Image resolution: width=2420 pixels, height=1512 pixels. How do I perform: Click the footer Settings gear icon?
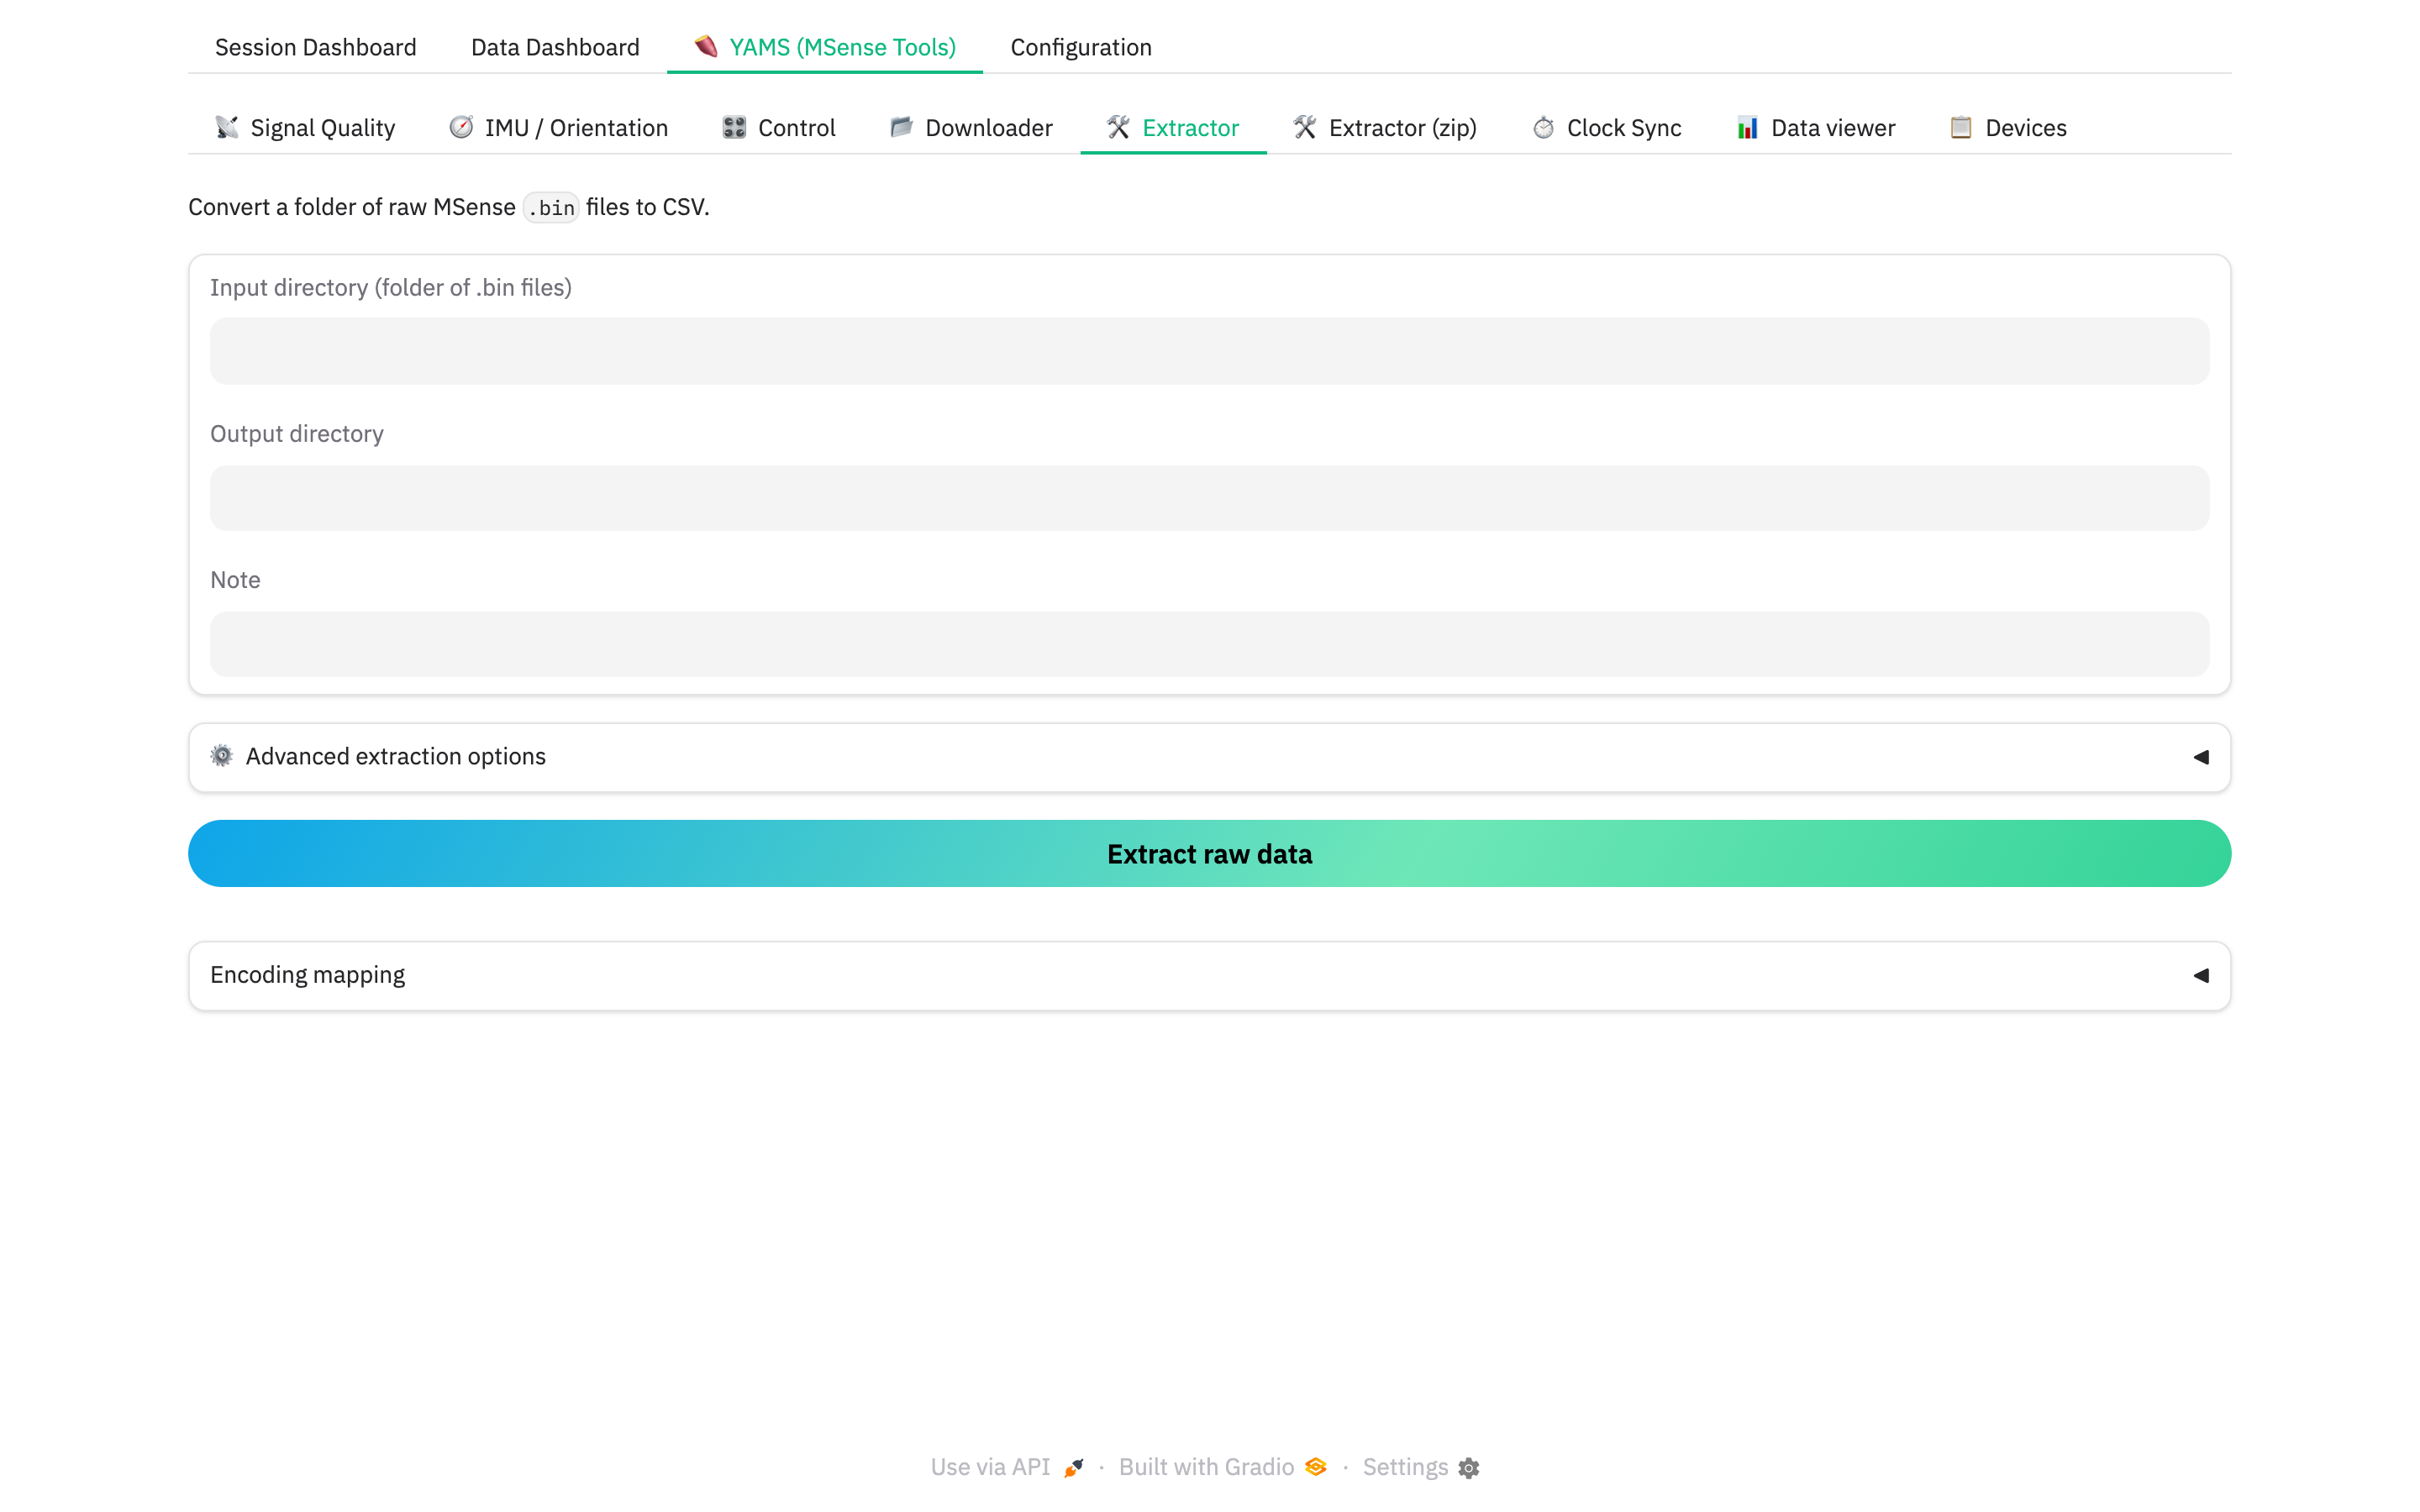[1469, 1467]
